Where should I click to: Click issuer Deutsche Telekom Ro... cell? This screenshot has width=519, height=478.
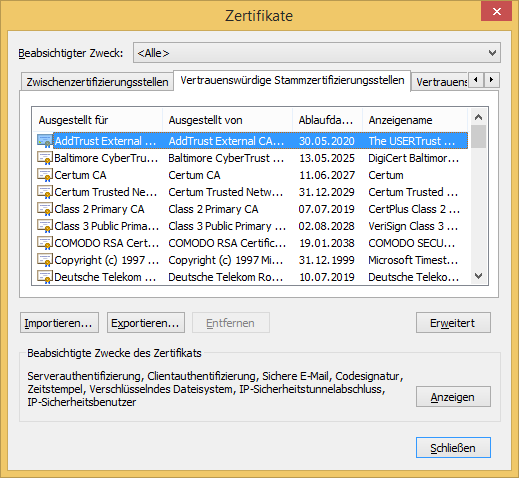[x=226, y=277]
